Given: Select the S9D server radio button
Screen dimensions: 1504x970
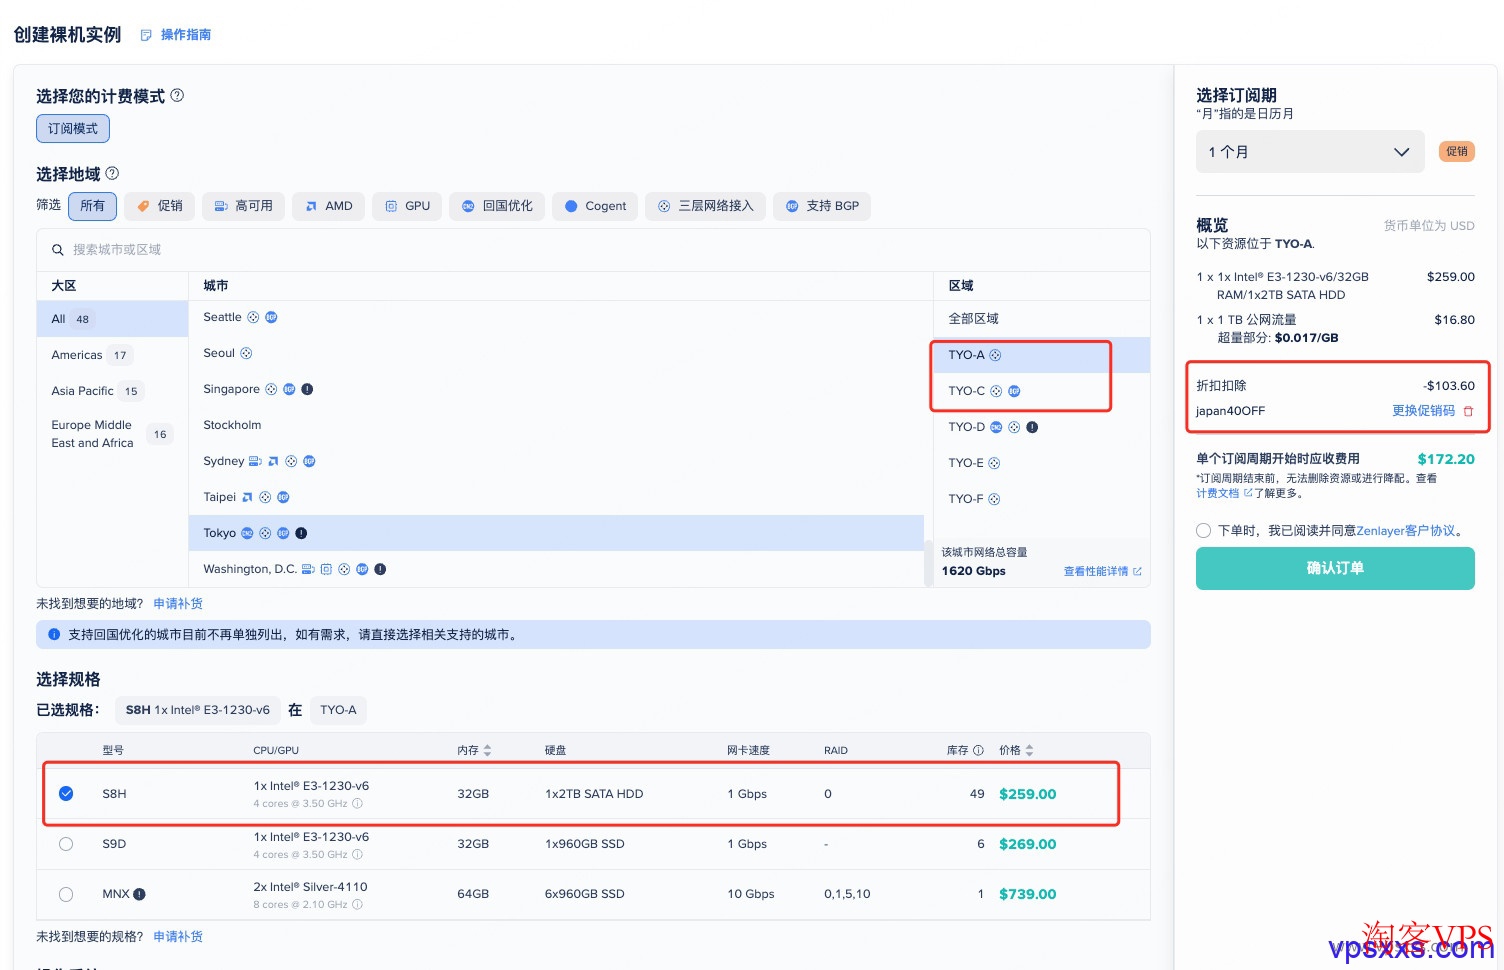Looking at the screenshot, I should [x=66, y=843].
